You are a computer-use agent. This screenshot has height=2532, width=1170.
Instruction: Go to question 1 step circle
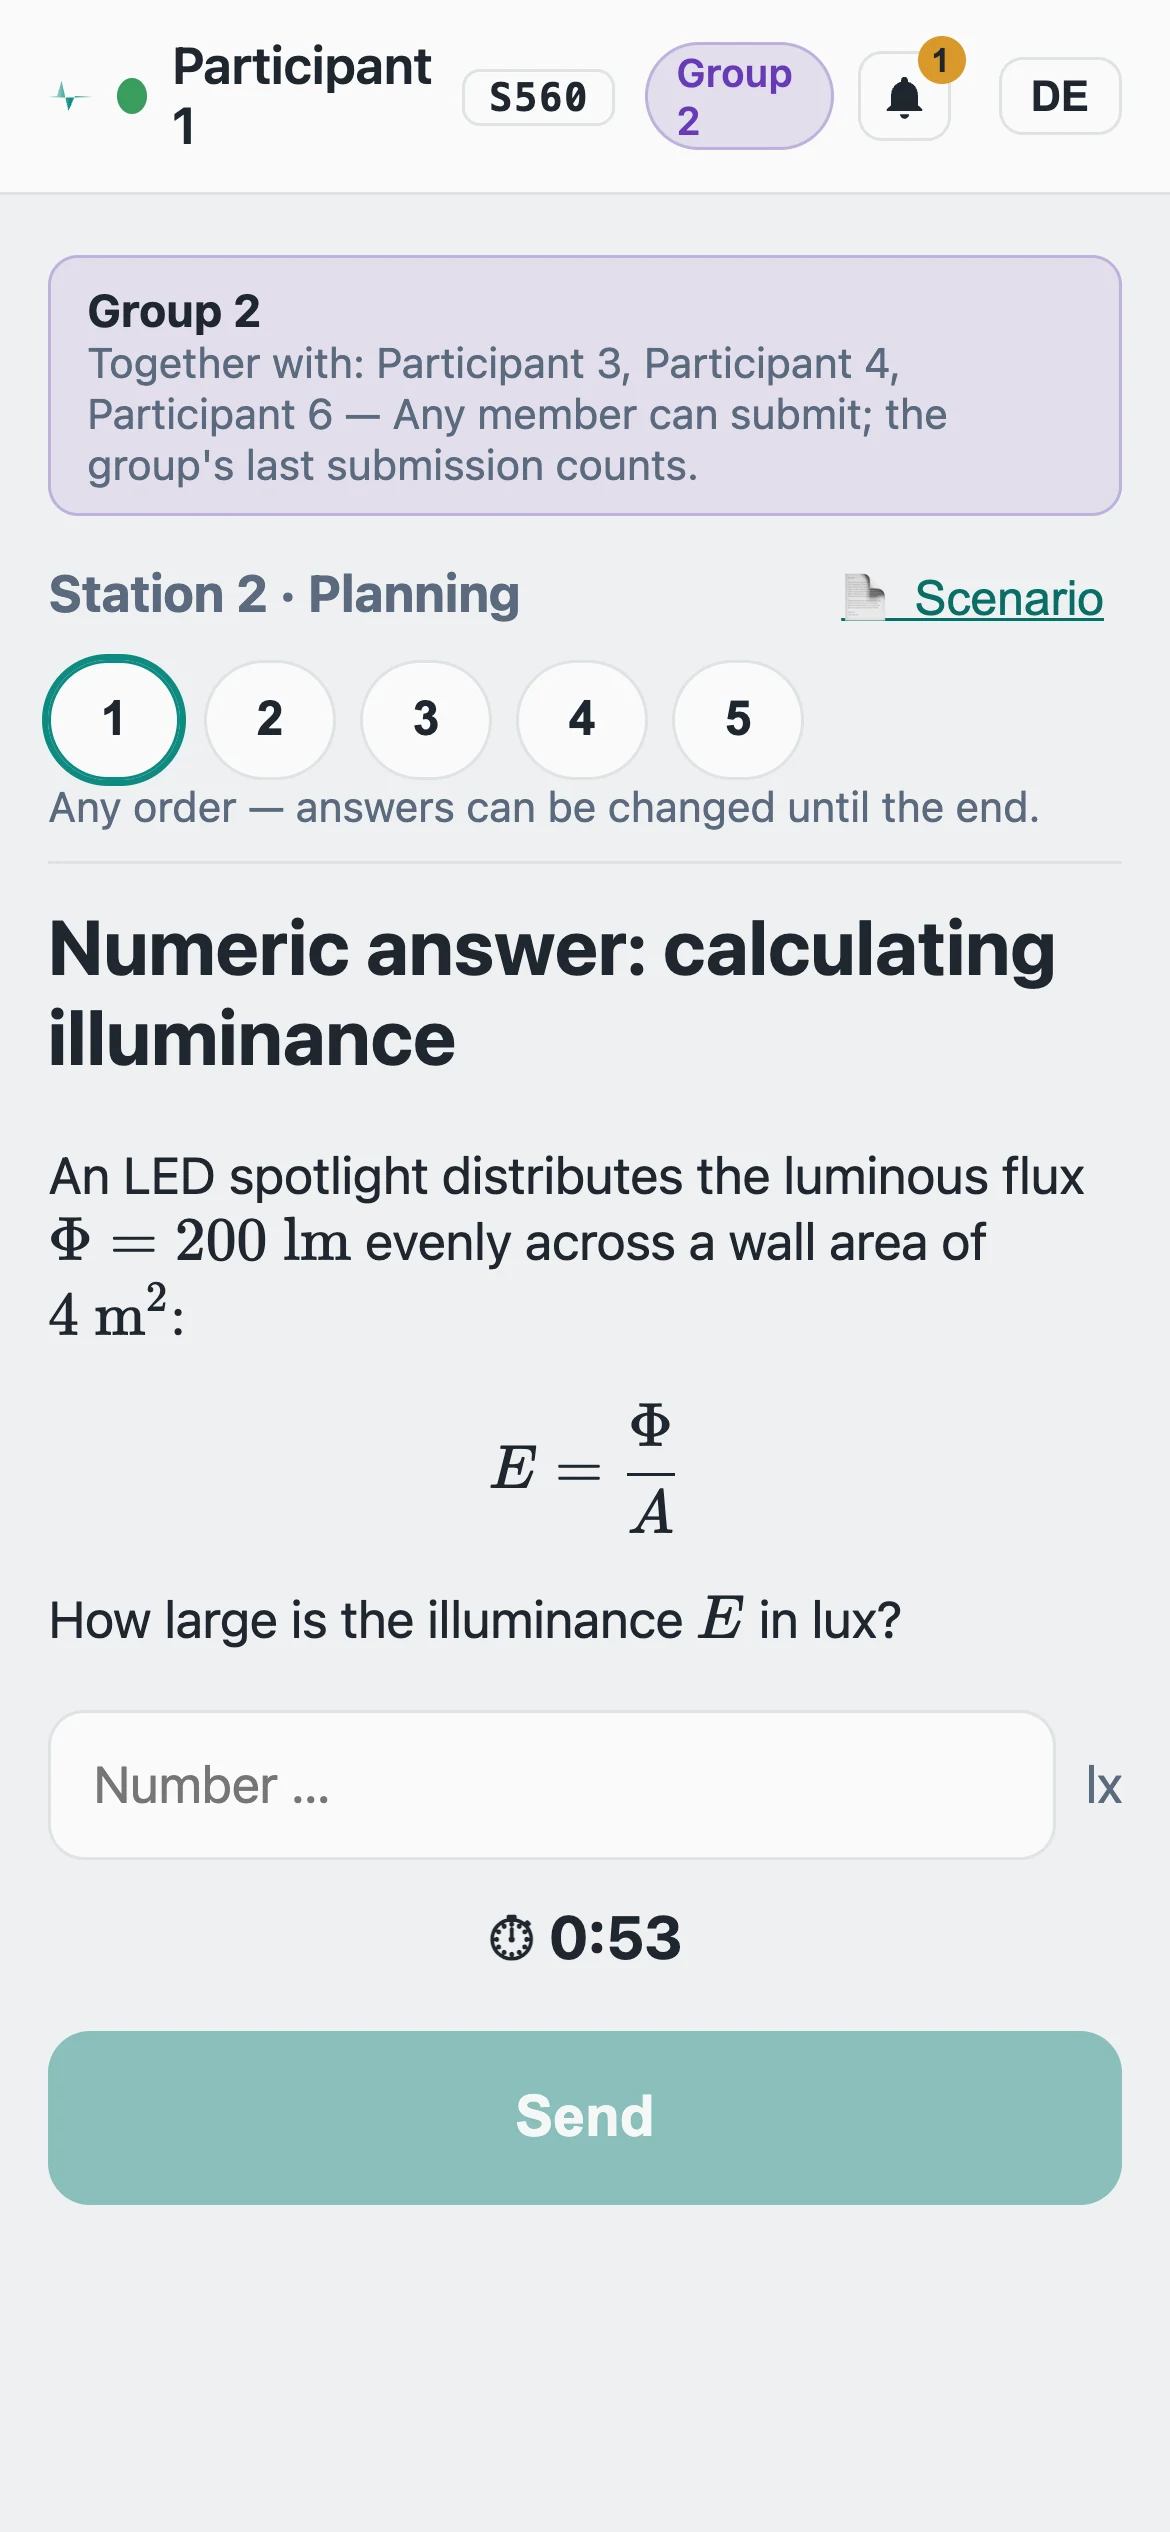pyautogui.click(x=114, y=719)
